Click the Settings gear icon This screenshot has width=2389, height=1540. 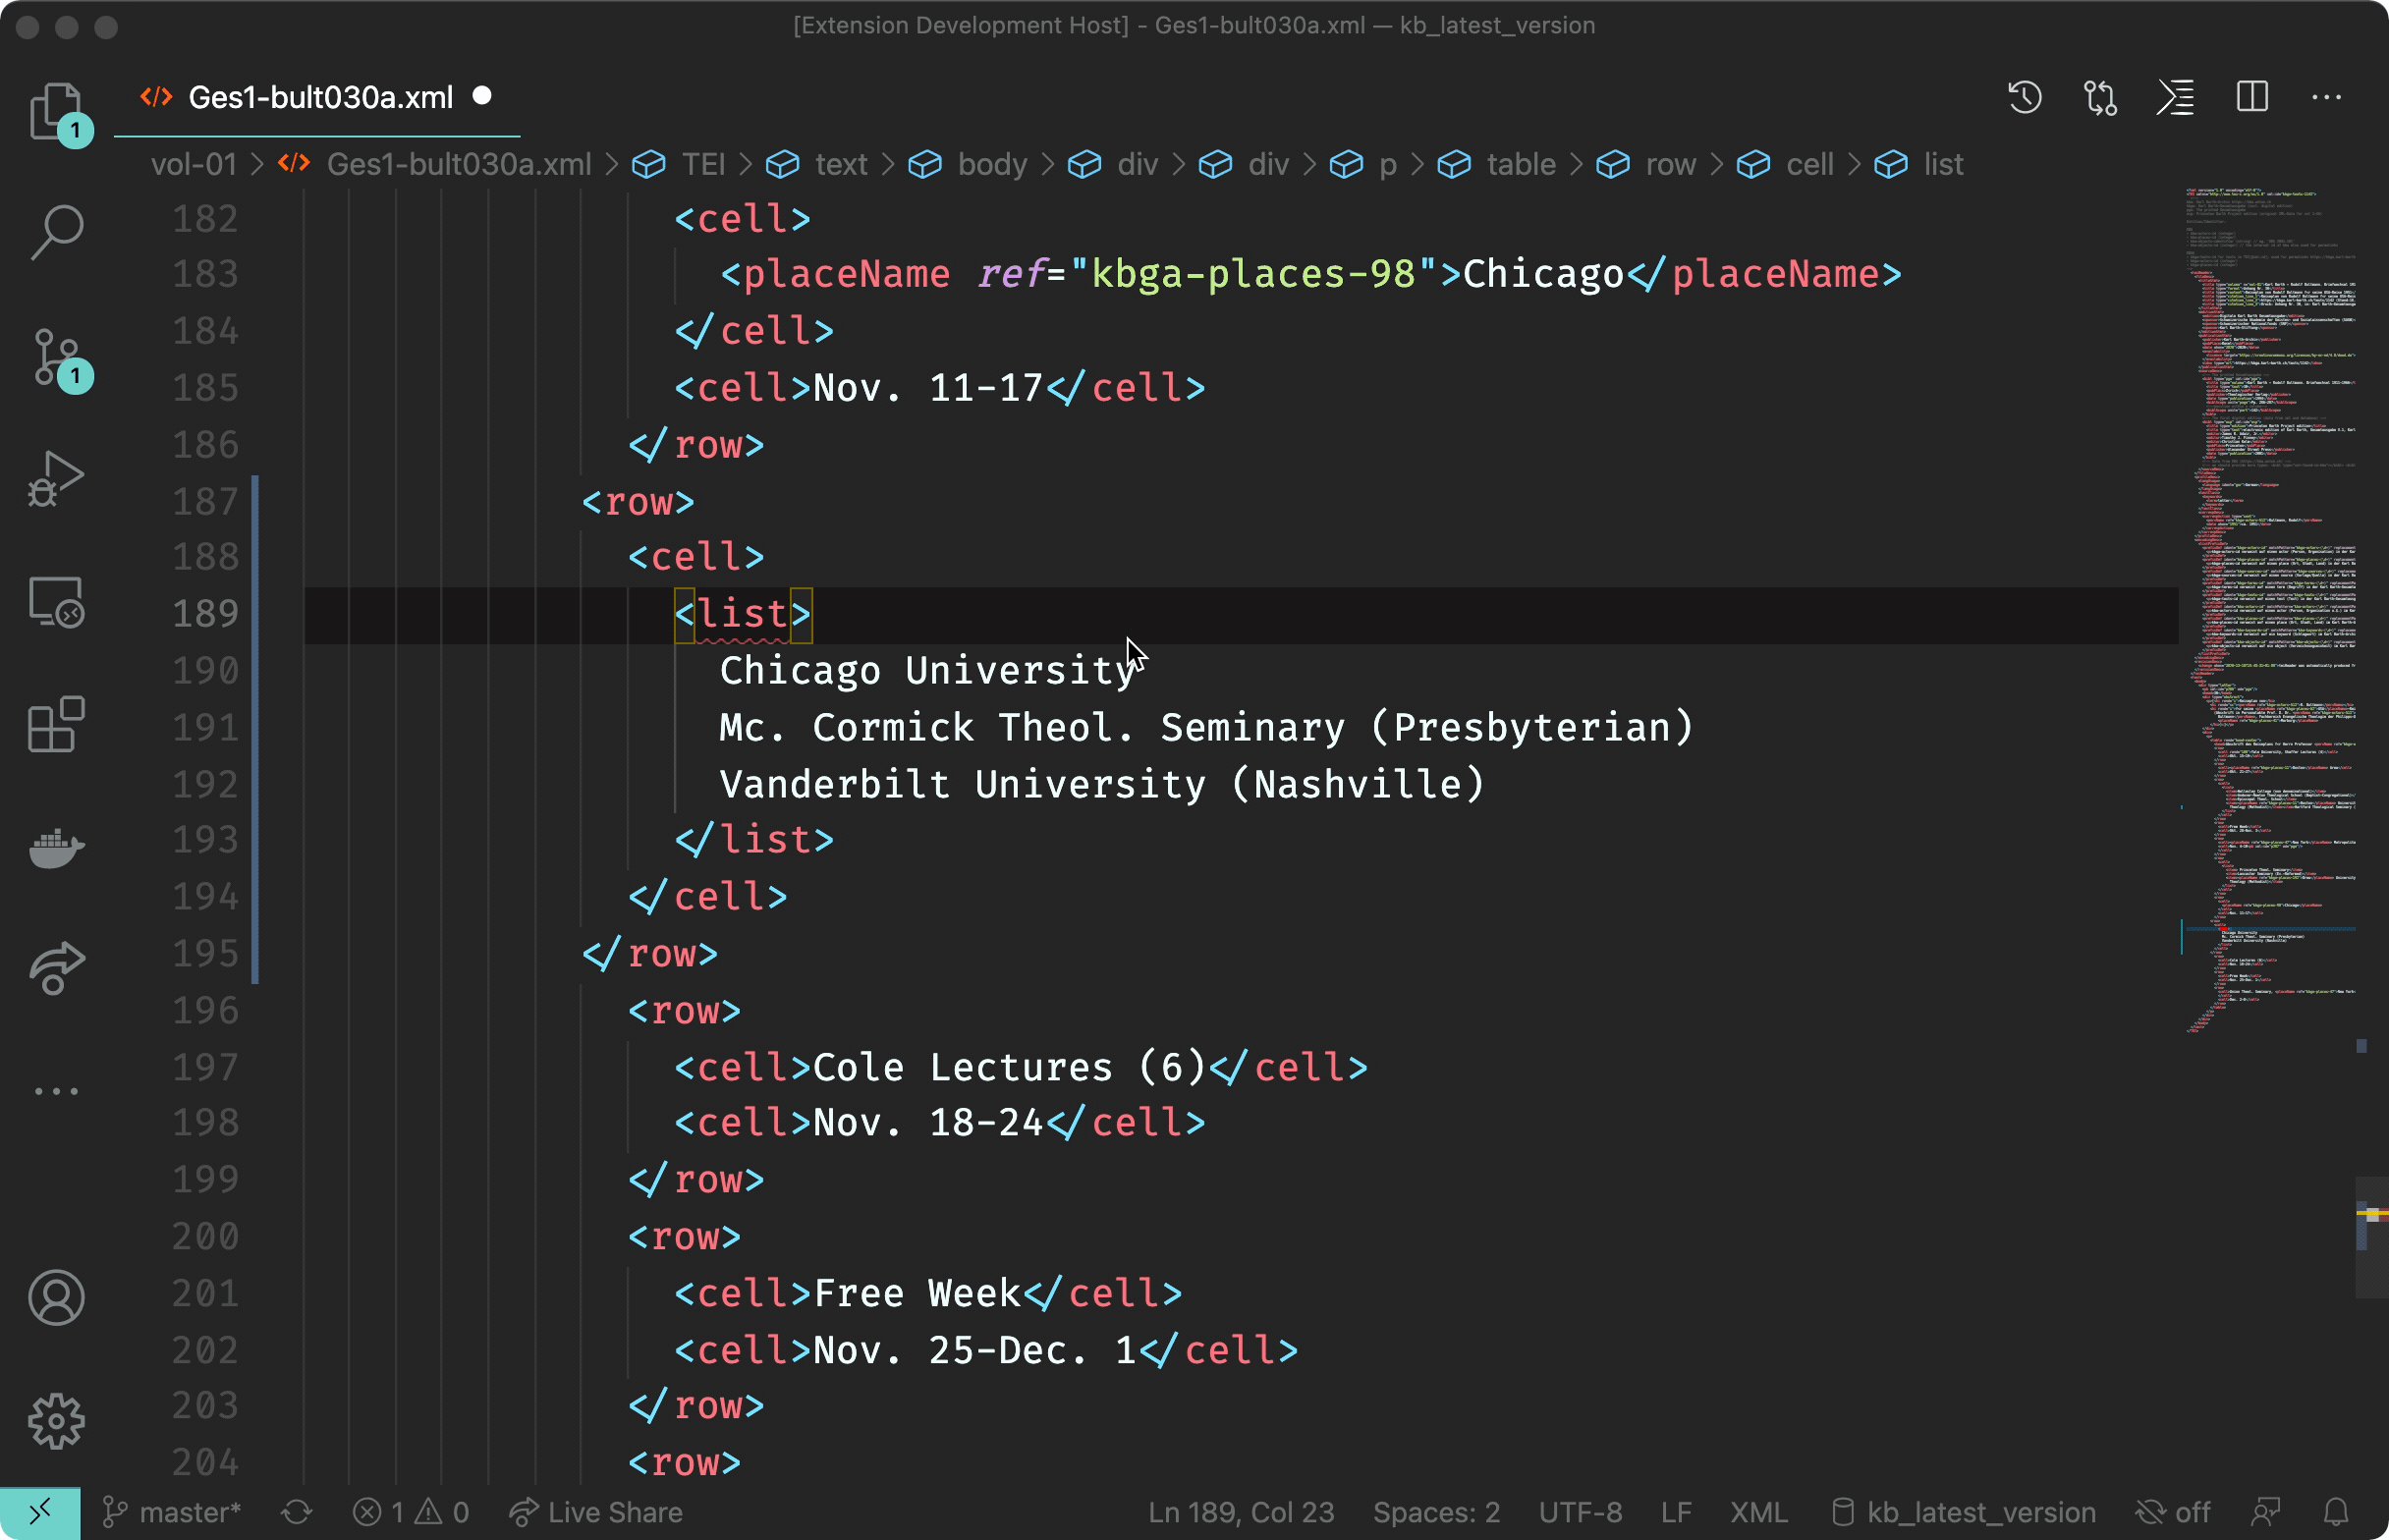[57, 1420]
